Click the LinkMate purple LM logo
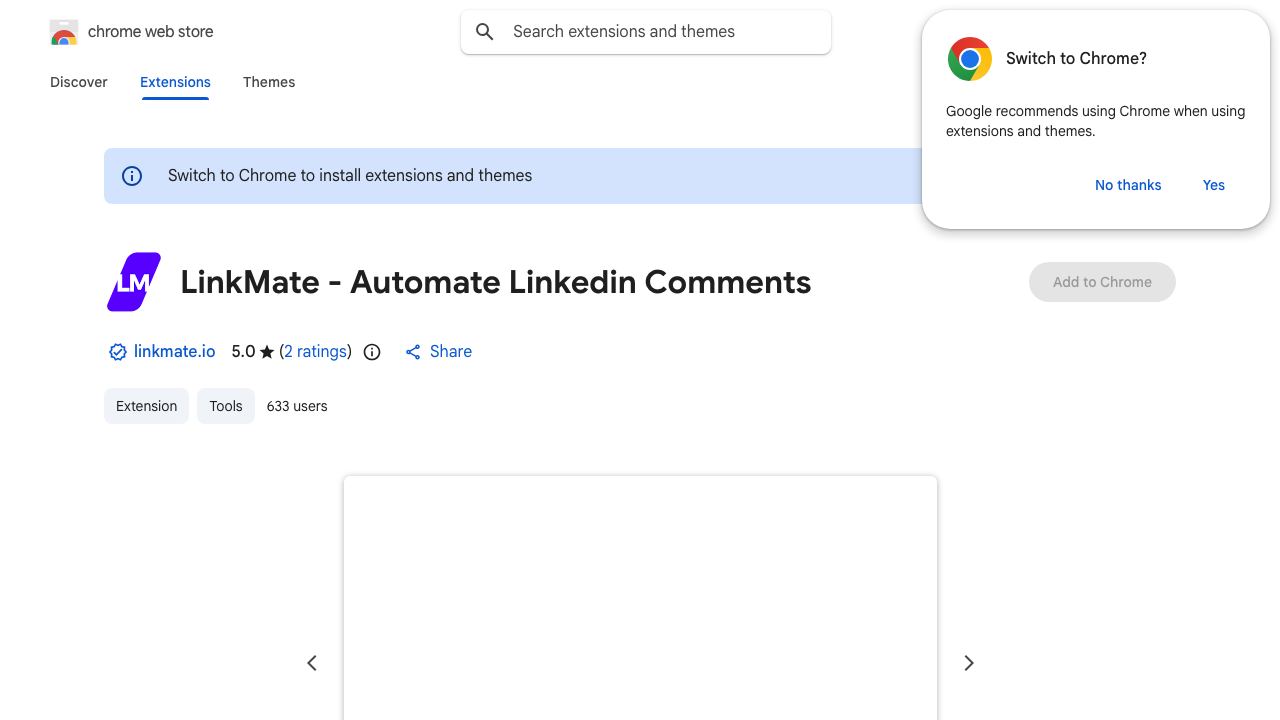 tap(134, 282)
